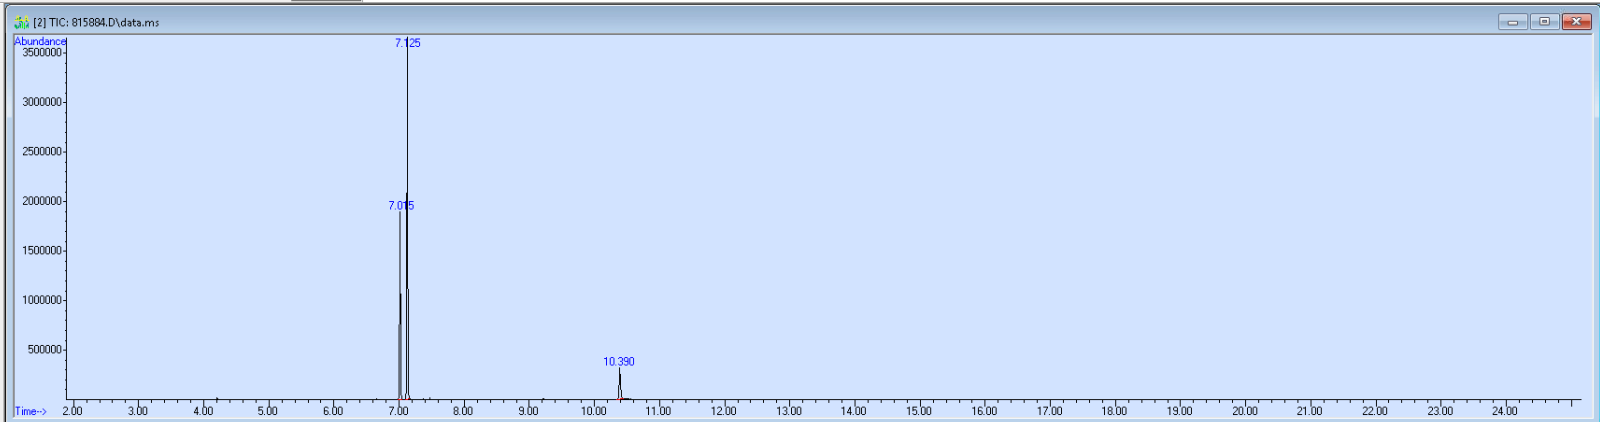The image size is (1600, 422).
Task: Click the 3000000 abundance tick value
Action: point(42,102)
